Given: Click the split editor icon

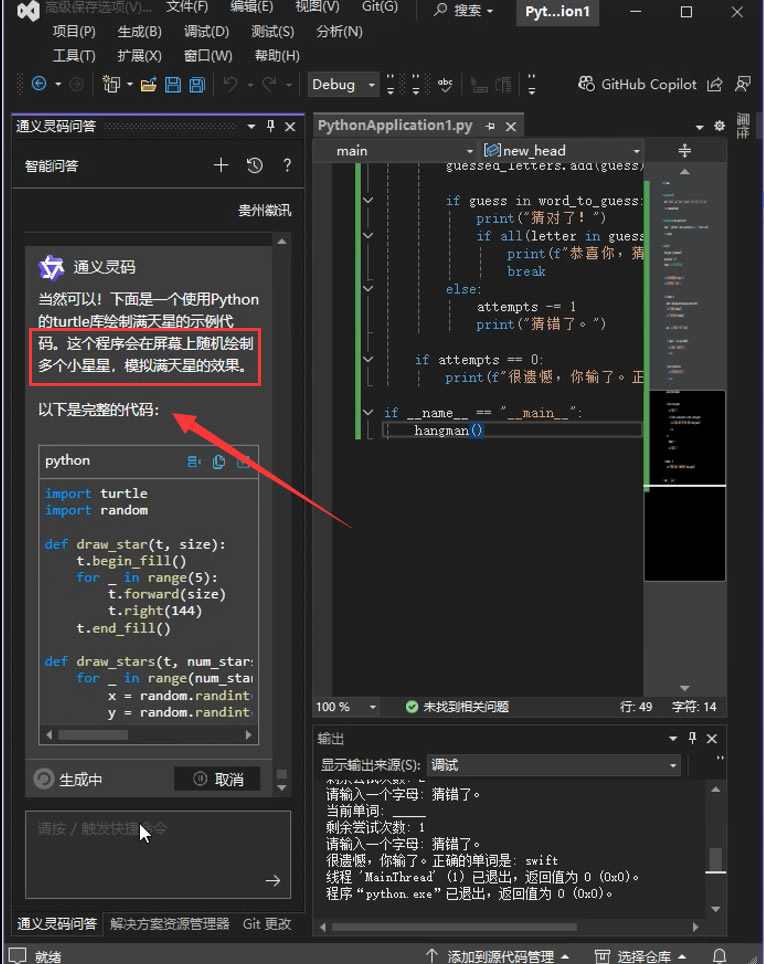Looking at the screenshot, I should [684, 150].
